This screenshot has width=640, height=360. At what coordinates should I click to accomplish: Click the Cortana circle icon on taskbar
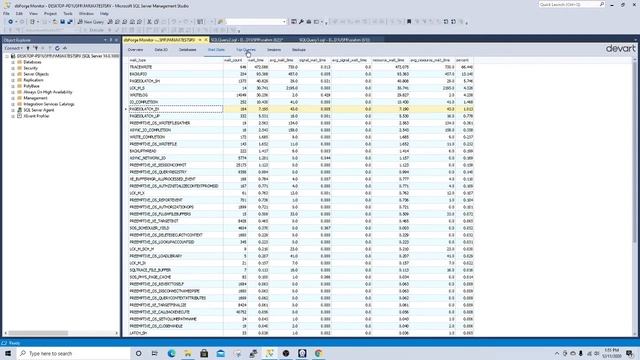pyautogui.click(x=138, y=353)
